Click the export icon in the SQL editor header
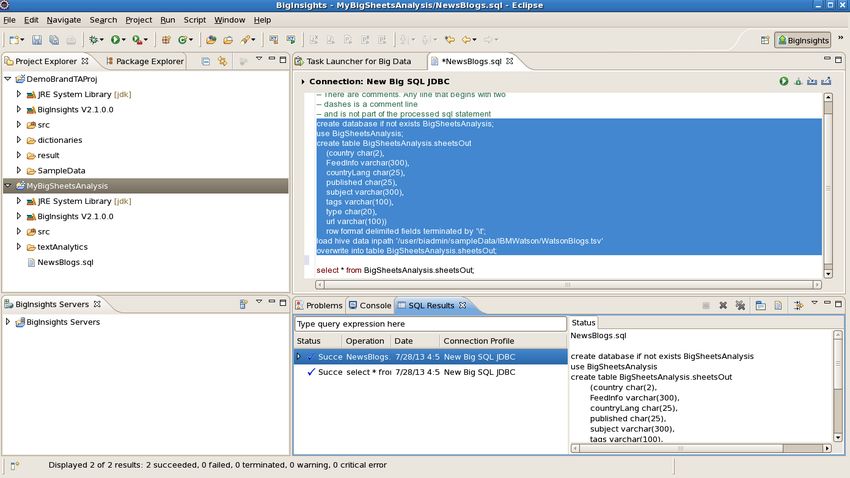This screenshot has height=478, width=850. 826,81
